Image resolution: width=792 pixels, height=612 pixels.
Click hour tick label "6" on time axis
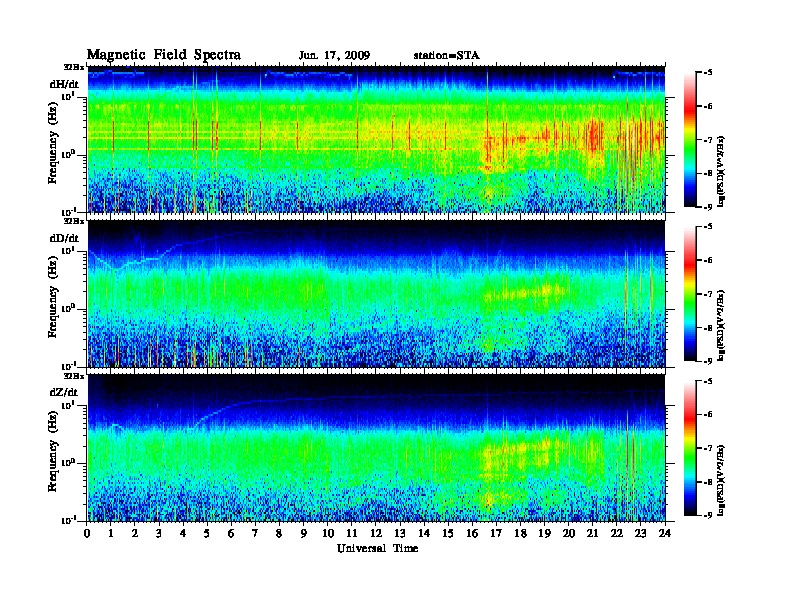click(x=231, y=534)
